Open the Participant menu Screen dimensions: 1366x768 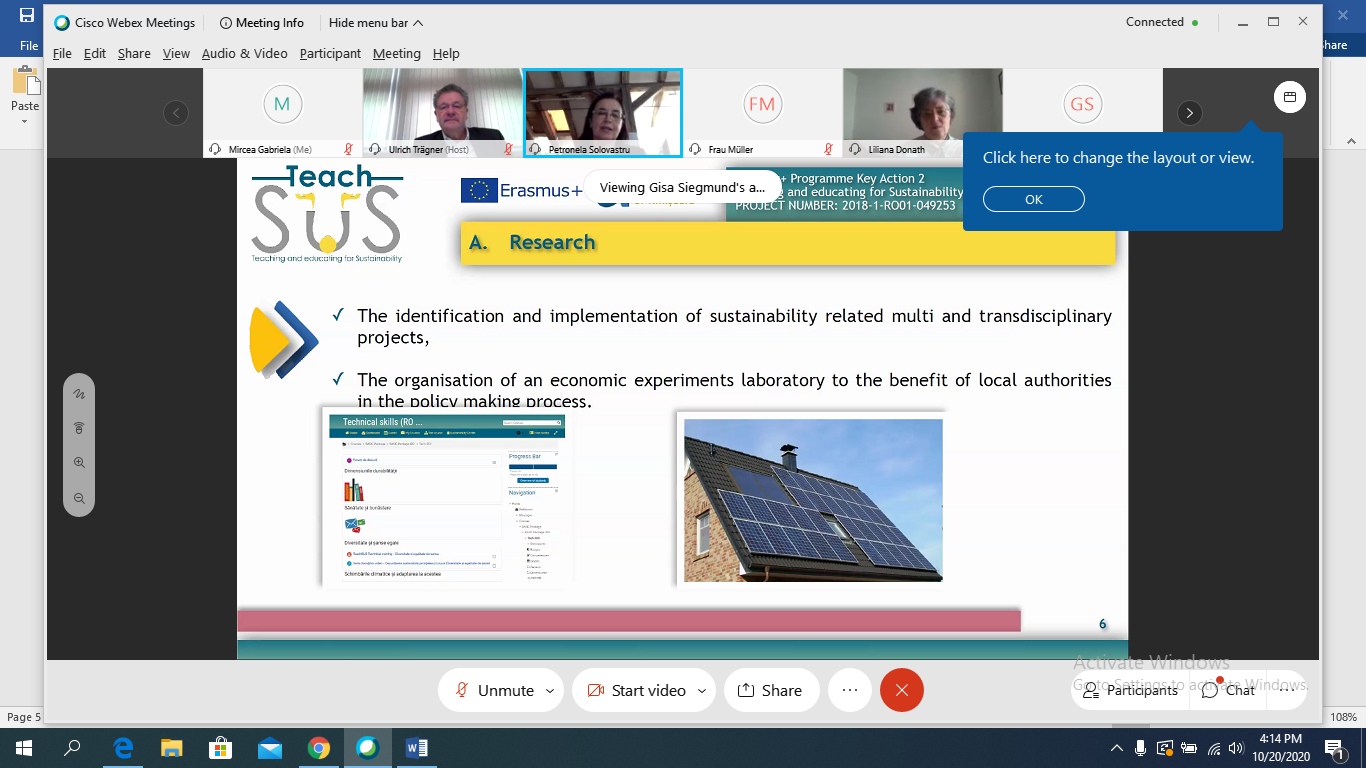(330, 54)
